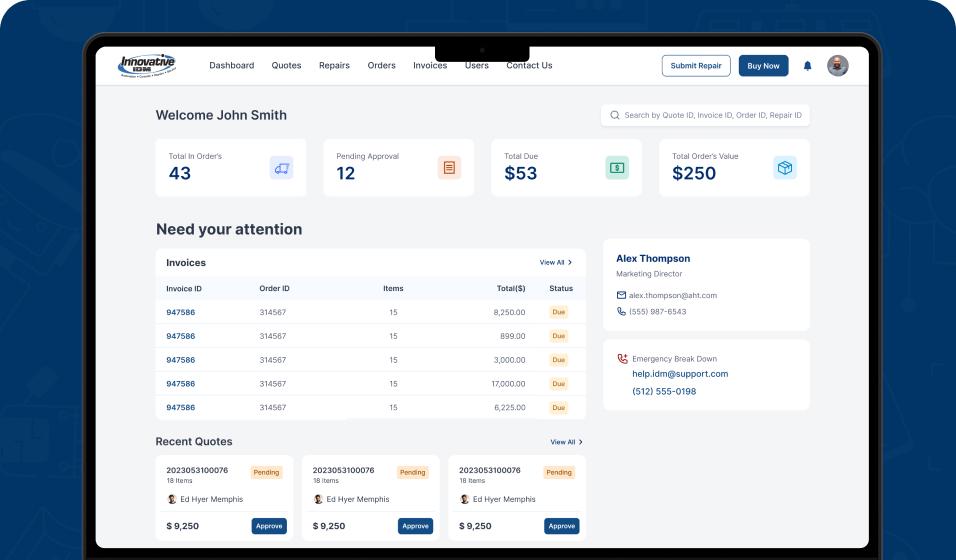Viewport: 956px width, 560px height.
Task: Click the phone icon beside (555) 987-6543
Action: coord(621,312)
